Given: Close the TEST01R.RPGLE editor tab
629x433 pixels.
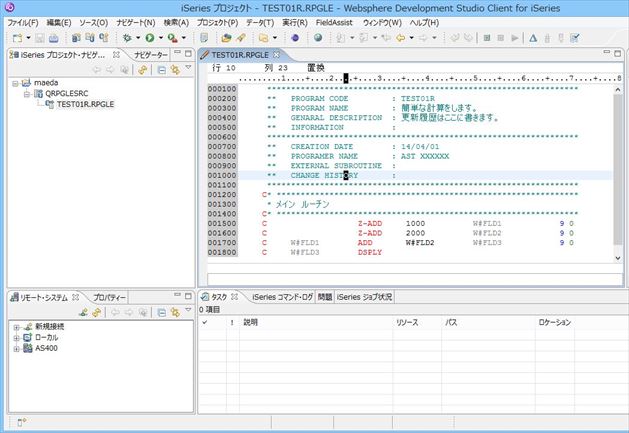Looking at the screenshot, I should coord(276,55).
